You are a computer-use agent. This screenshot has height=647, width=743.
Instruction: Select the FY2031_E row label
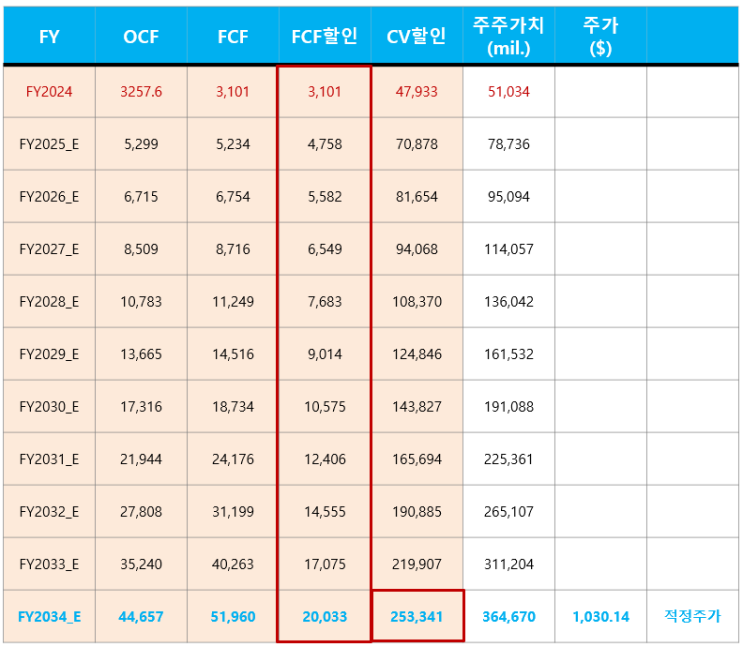coord(49,460)
